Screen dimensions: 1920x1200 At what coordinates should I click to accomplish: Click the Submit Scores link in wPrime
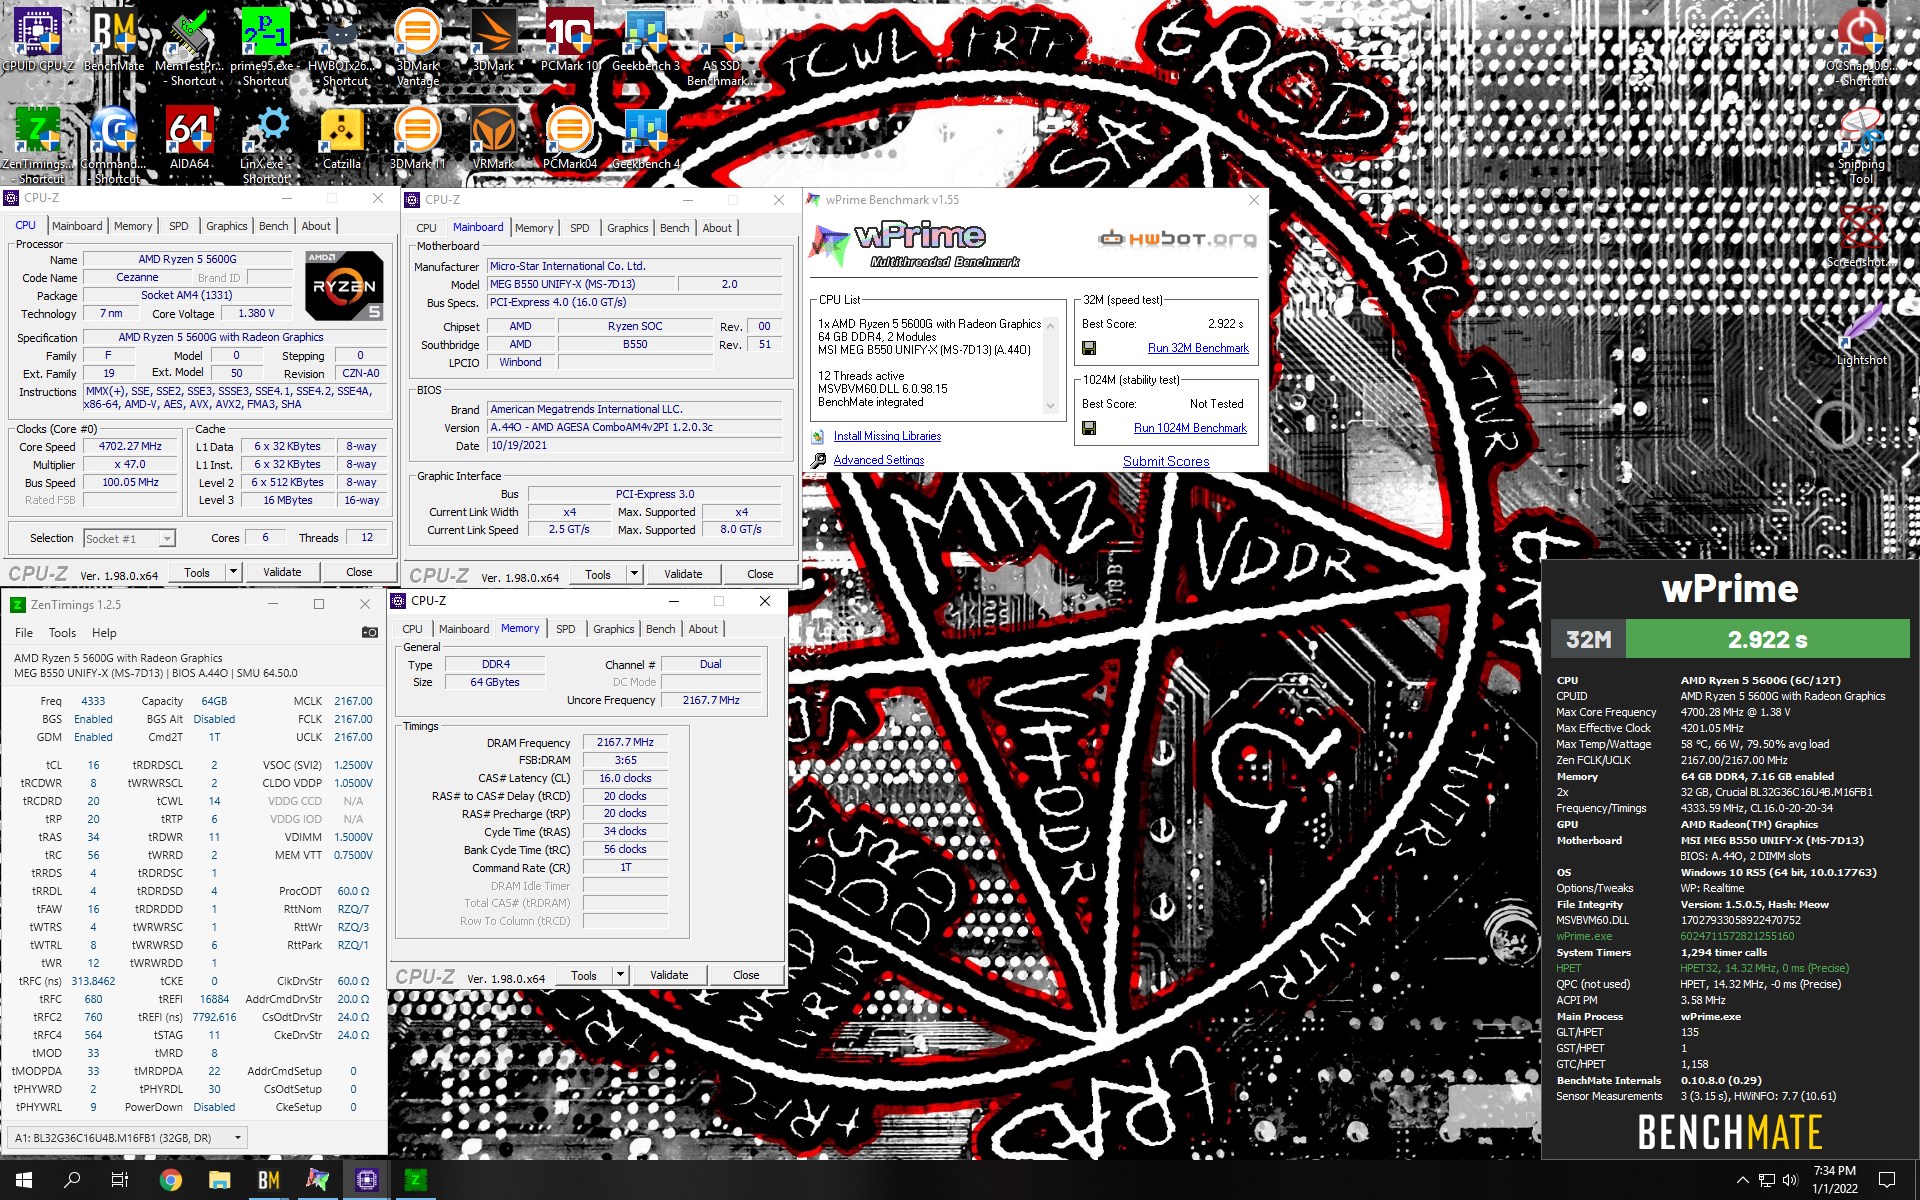[x=1166, y=461]
